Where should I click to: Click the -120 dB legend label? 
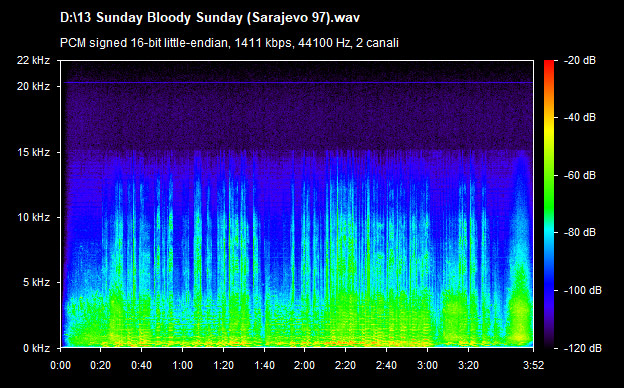coord(583,348)
